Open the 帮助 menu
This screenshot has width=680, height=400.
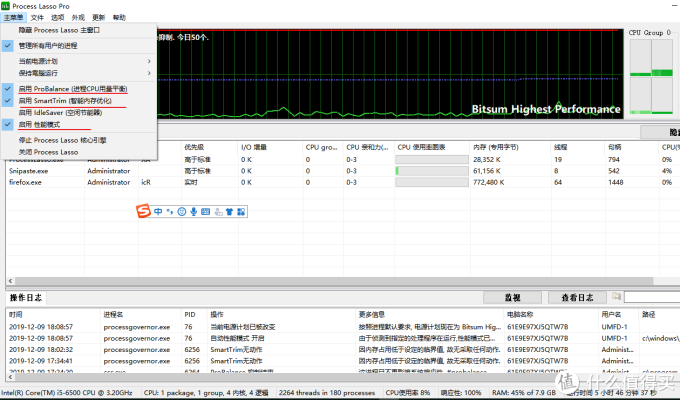pos(119,17)
